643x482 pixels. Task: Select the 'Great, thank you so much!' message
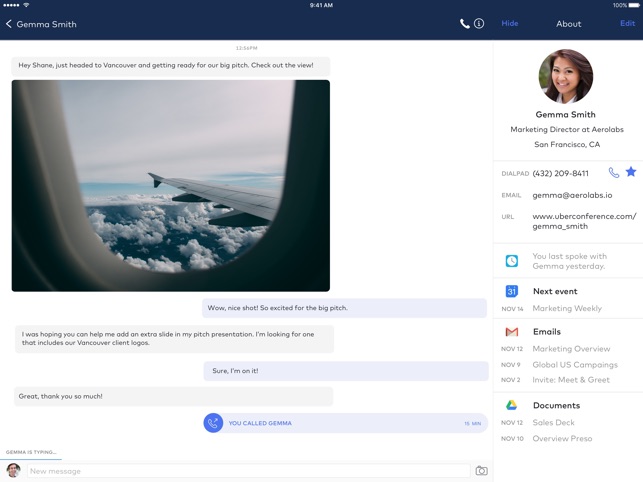(173, 396)
